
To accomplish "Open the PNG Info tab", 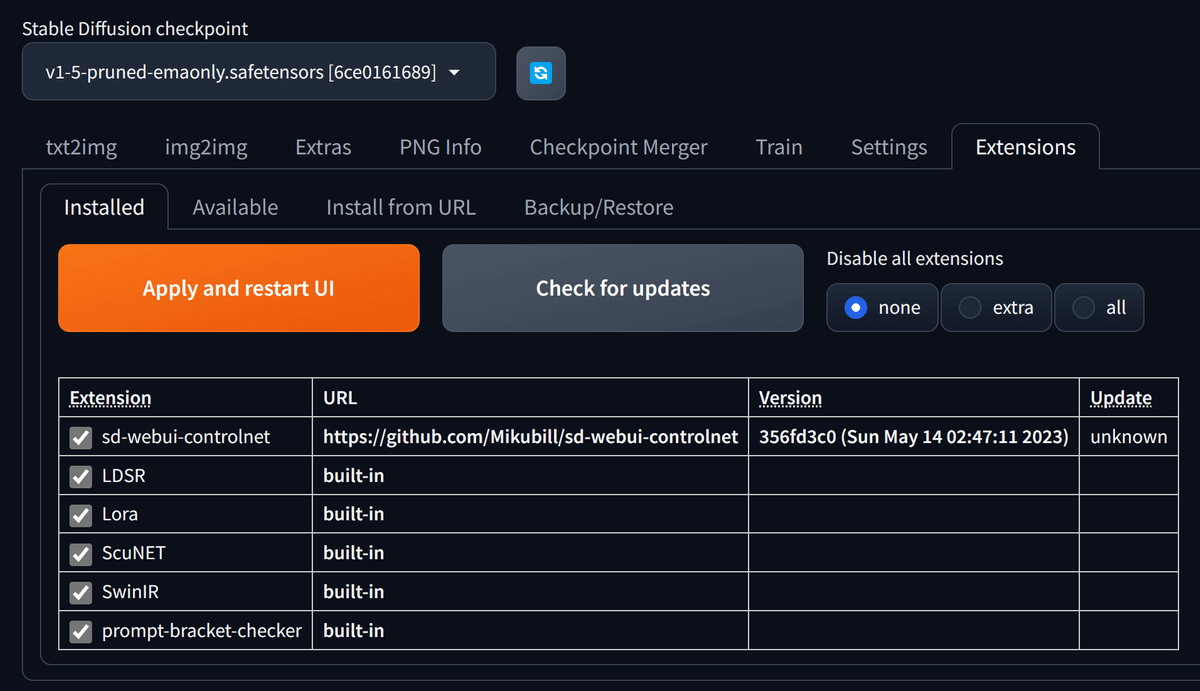I will [x=440, y=147].
